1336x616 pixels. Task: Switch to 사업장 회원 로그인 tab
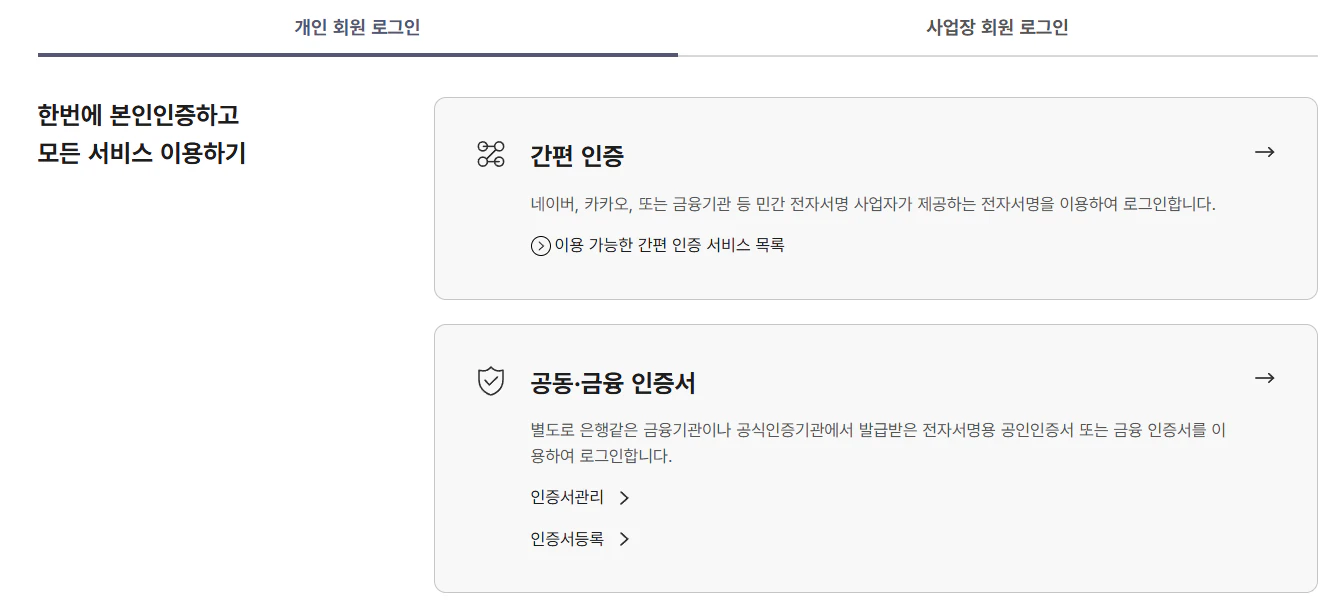click(996, 28)
